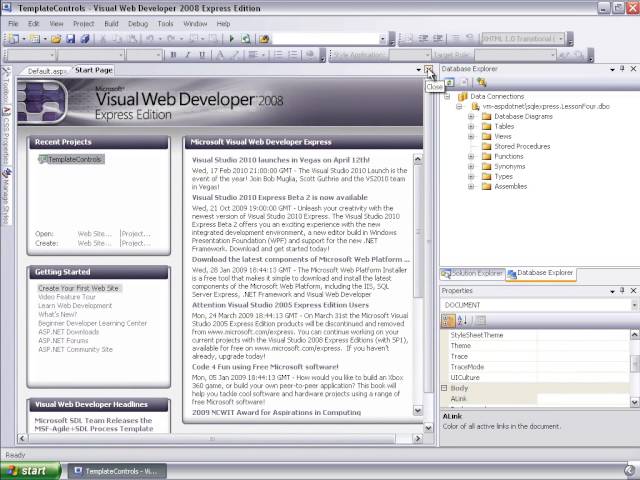
Task: Open the Build menu
Action: point(111,24)
